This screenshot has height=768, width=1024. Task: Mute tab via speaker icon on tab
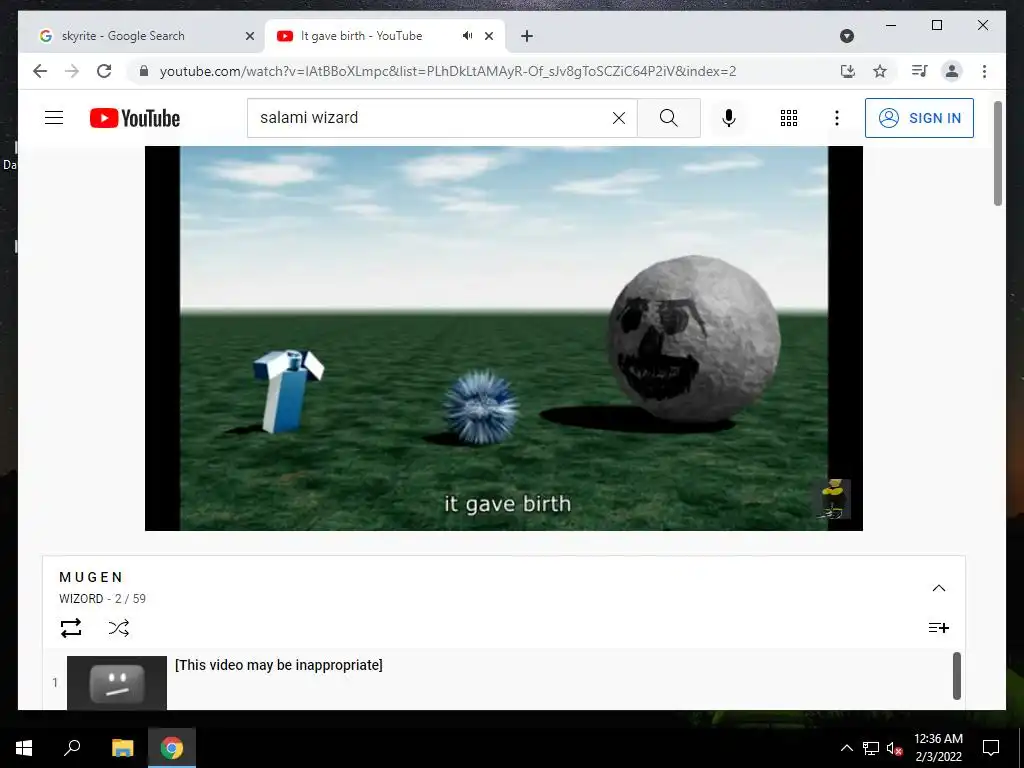click(468, 36)
